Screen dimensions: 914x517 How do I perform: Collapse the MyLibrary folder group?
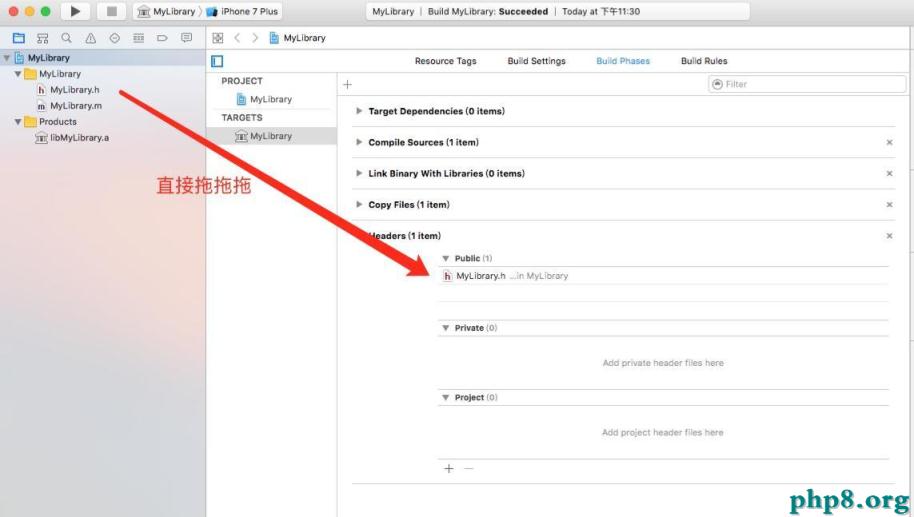(18, 74)
